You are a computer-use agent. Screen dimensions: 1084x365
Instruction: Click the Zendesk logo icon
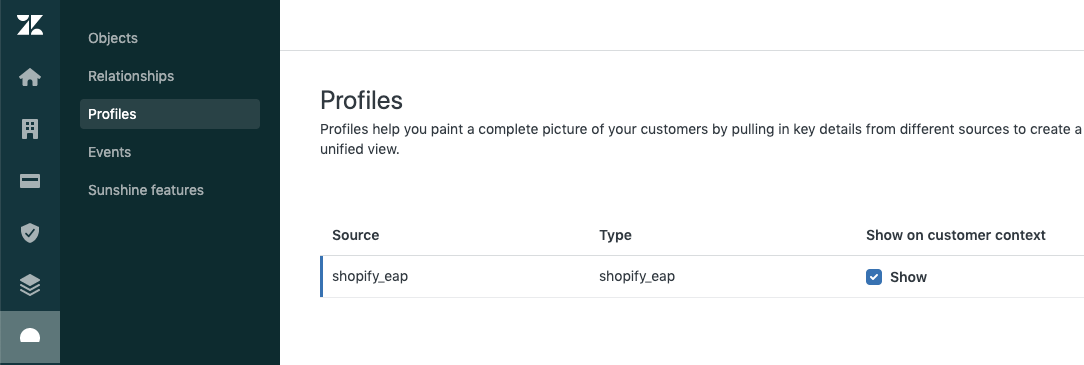click(30, 25)
